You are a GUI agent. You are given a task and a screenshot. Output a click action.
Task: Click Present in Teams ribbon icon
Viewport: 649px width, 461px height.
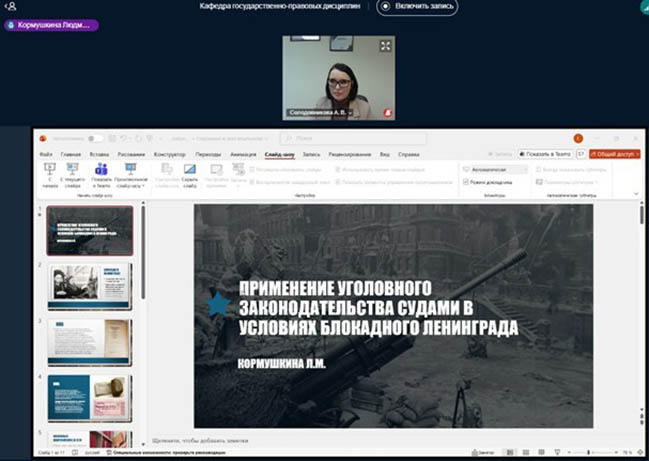(100, 171)
